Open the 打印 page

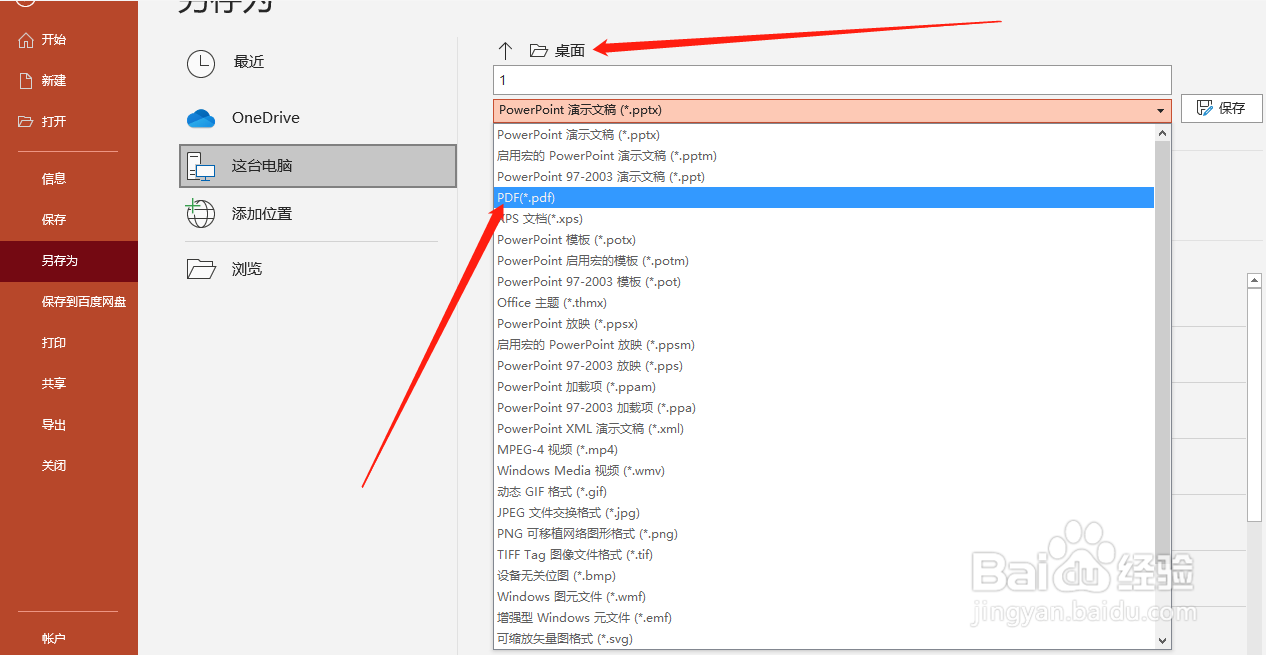(54, 343)
